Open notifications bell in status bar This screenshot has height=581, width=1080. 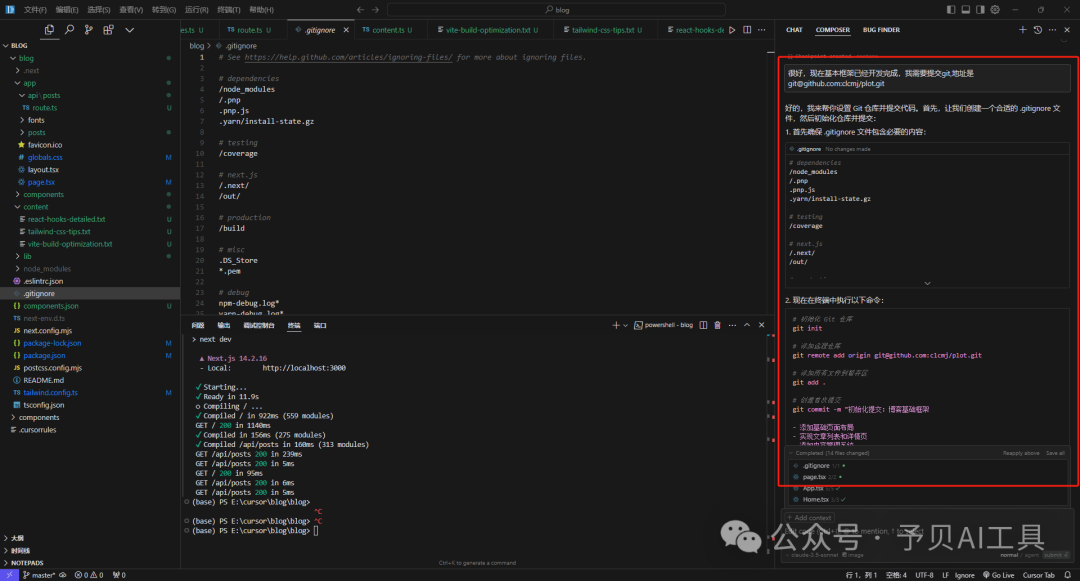click(x=1068, y=575)
